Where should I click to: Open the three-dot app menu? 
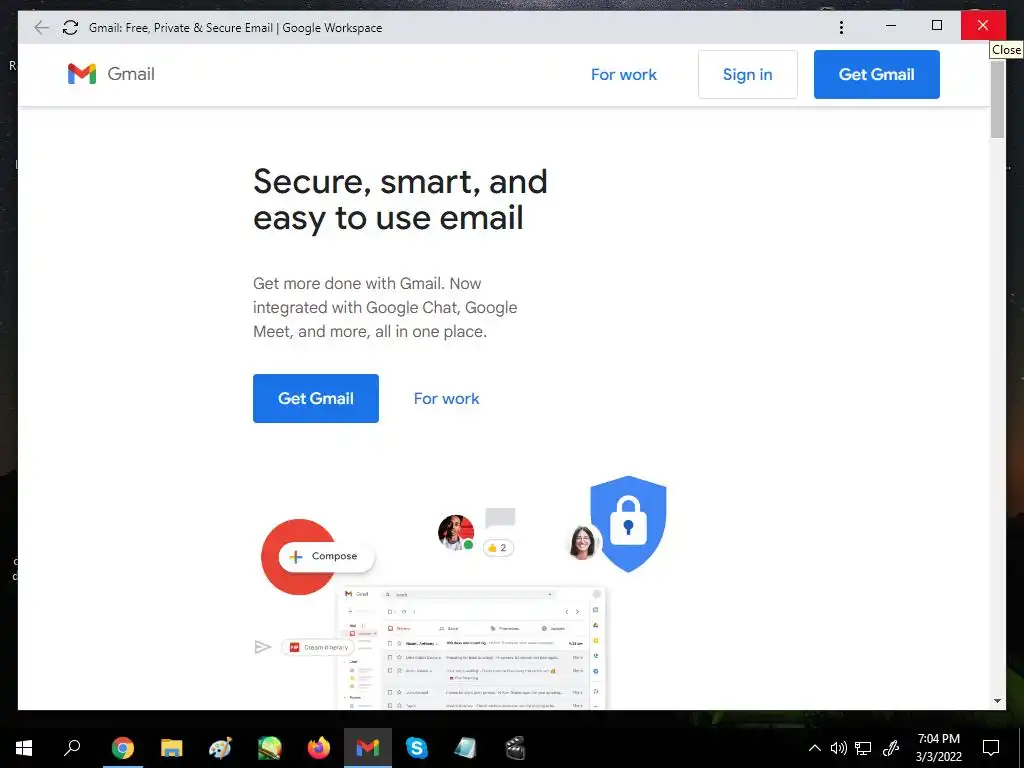coord(841,27)
